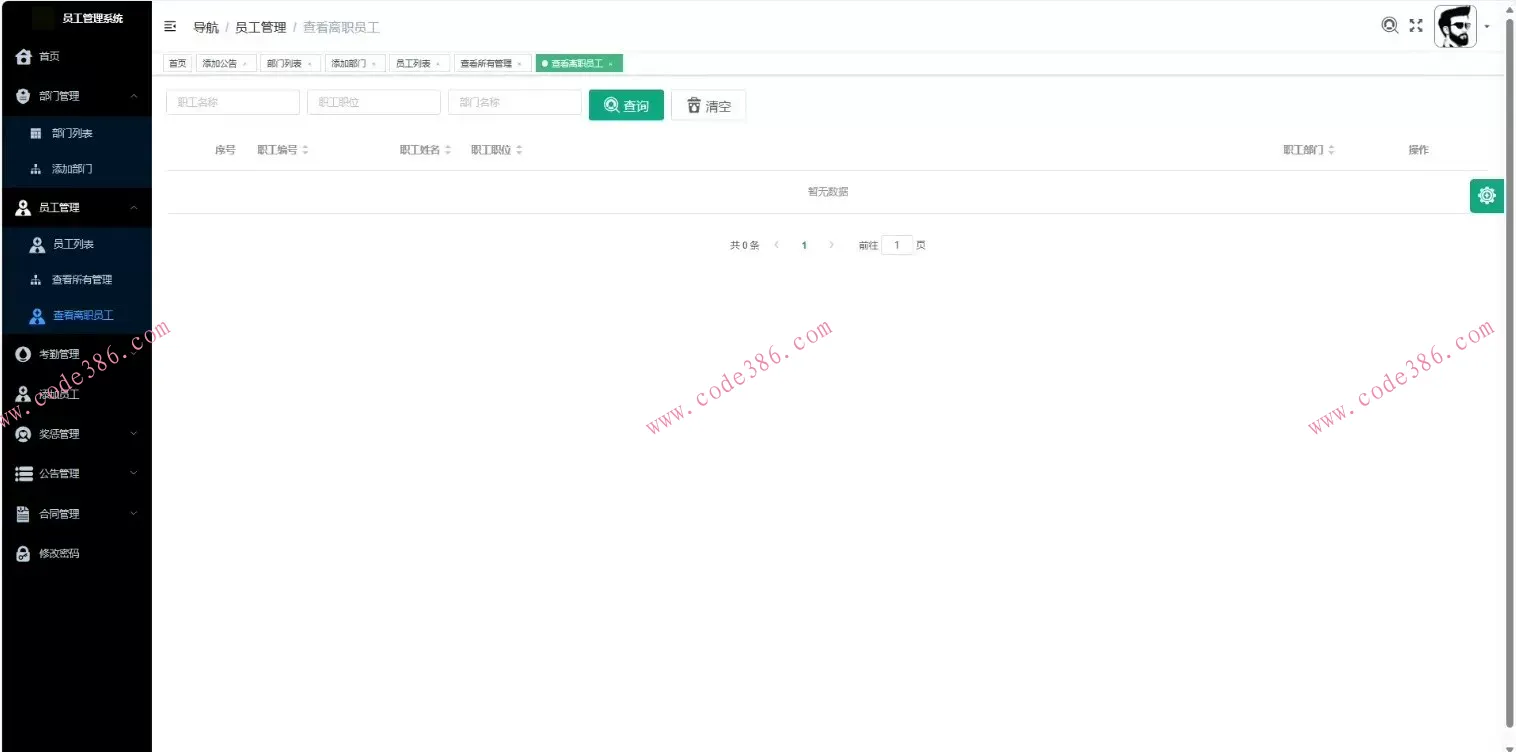Toggle sorting on the 职工编号 column
The height and width of the screenshot is (752, 1516).
[x=305, y=149]
